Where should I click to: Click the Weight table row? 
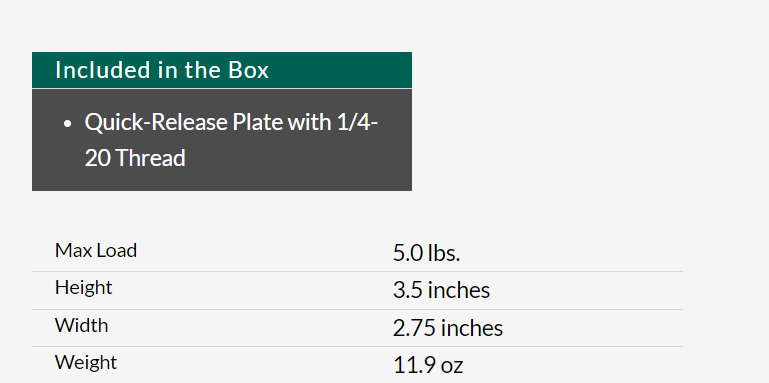[x=357, y=365]
